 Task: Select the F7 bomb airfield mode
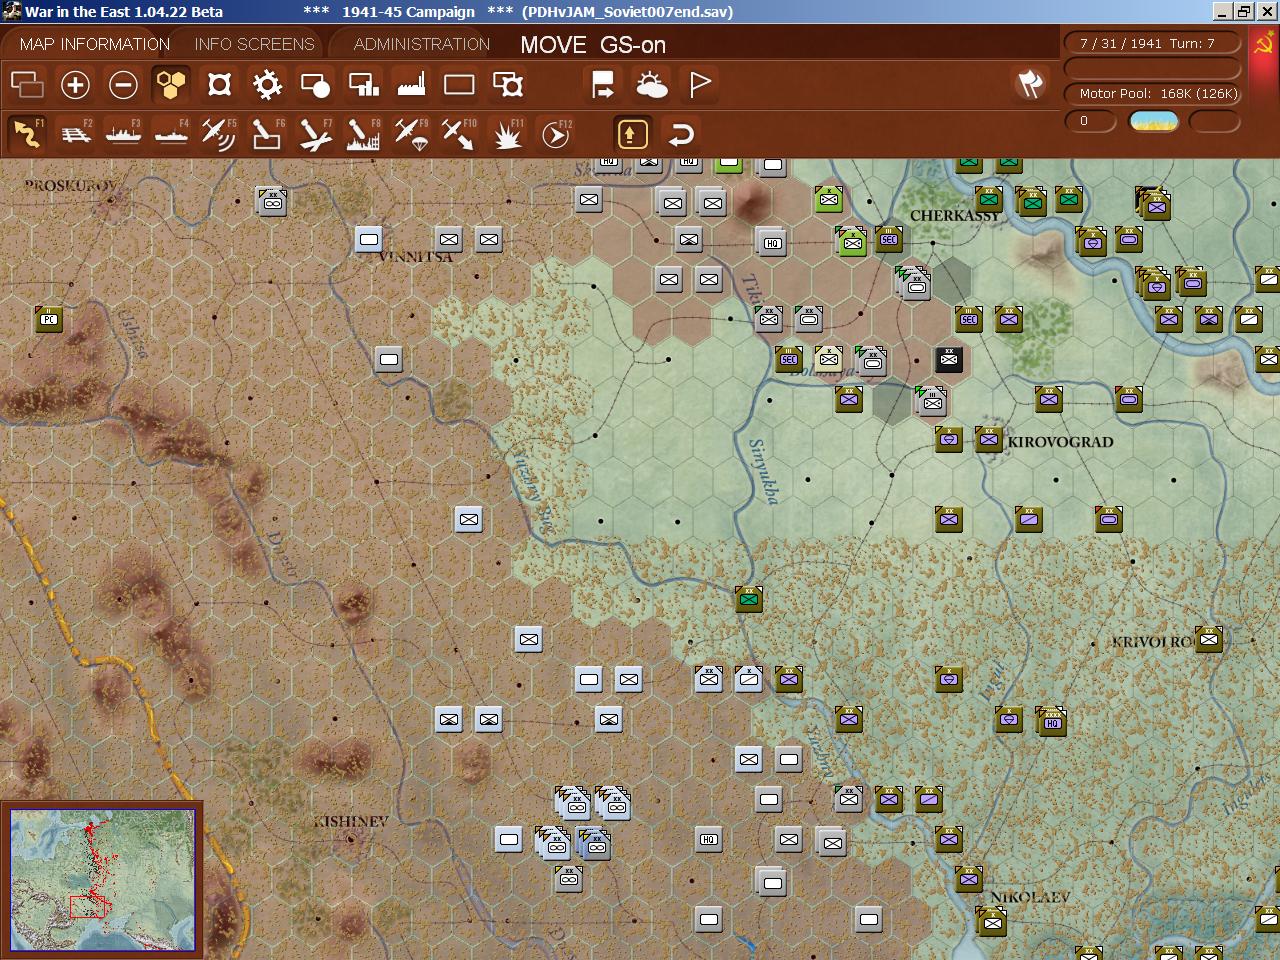click(315, 133)
